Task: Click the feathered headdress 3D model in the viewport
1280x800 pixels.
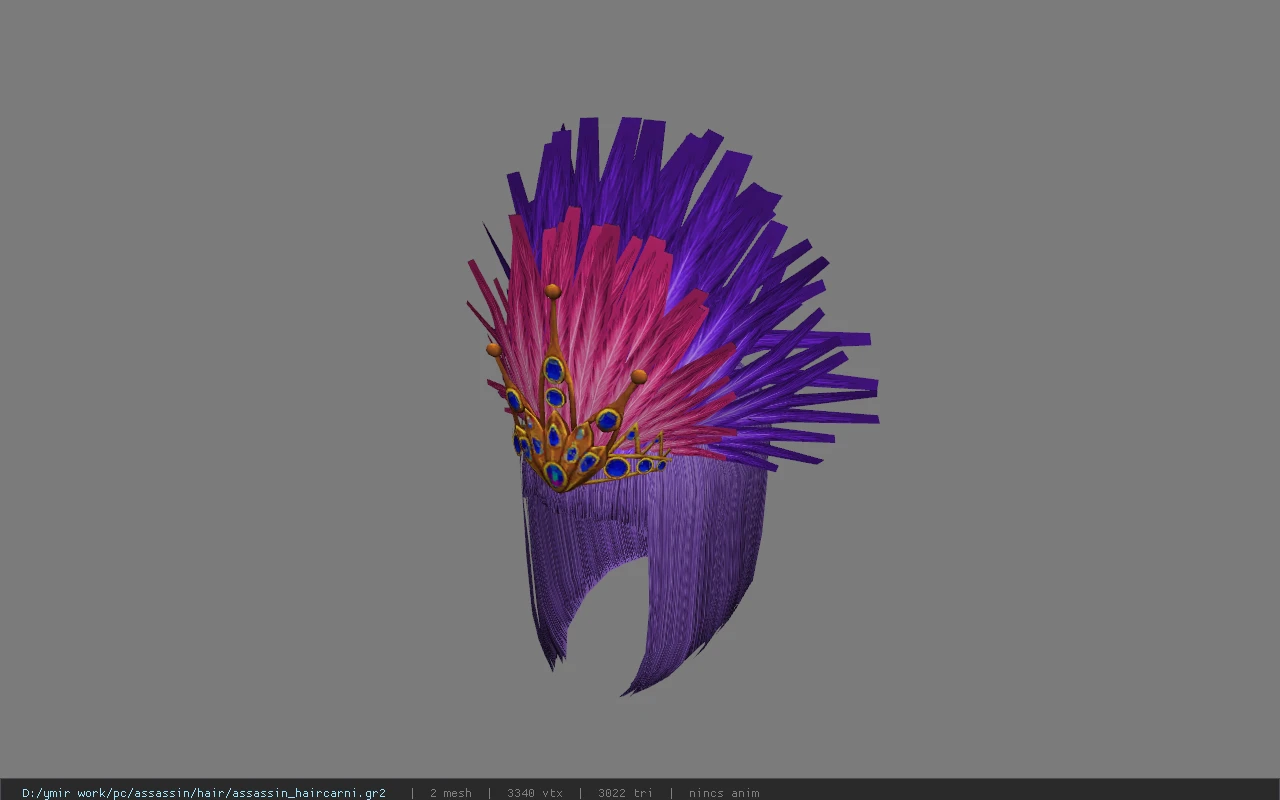Action: 672,407
